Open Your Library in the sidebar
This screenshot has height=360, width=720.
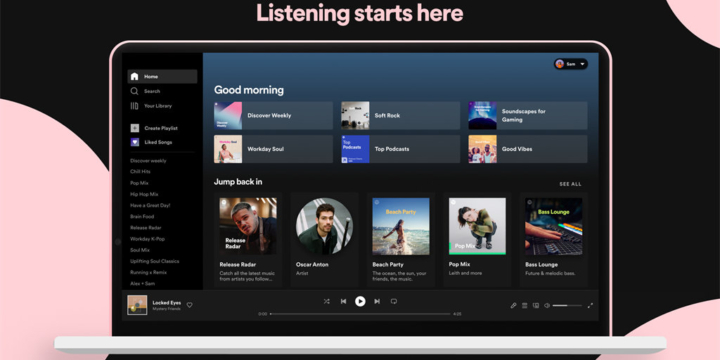151,106
